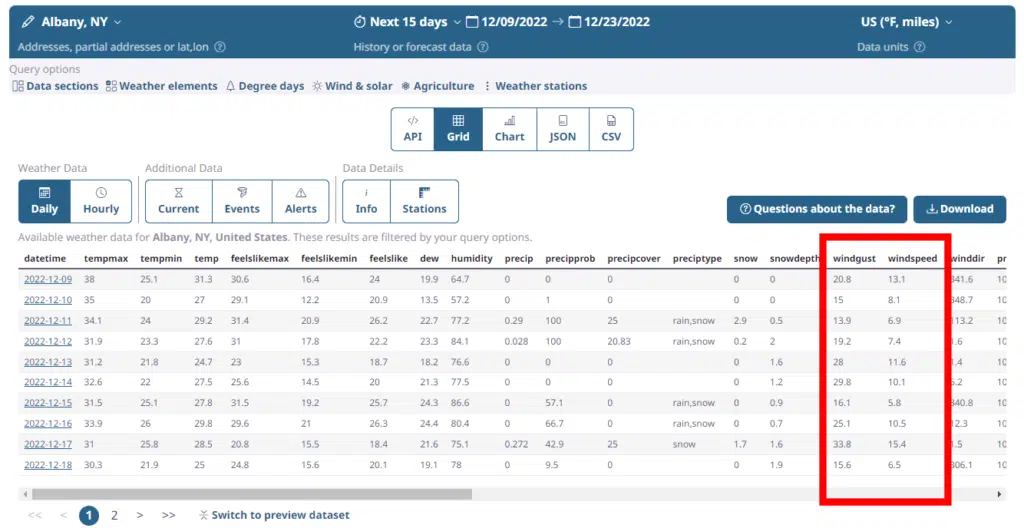Open the Next 15 days period dropdown
This screenshot has width=1024, height=528.
tap(457, 22)
